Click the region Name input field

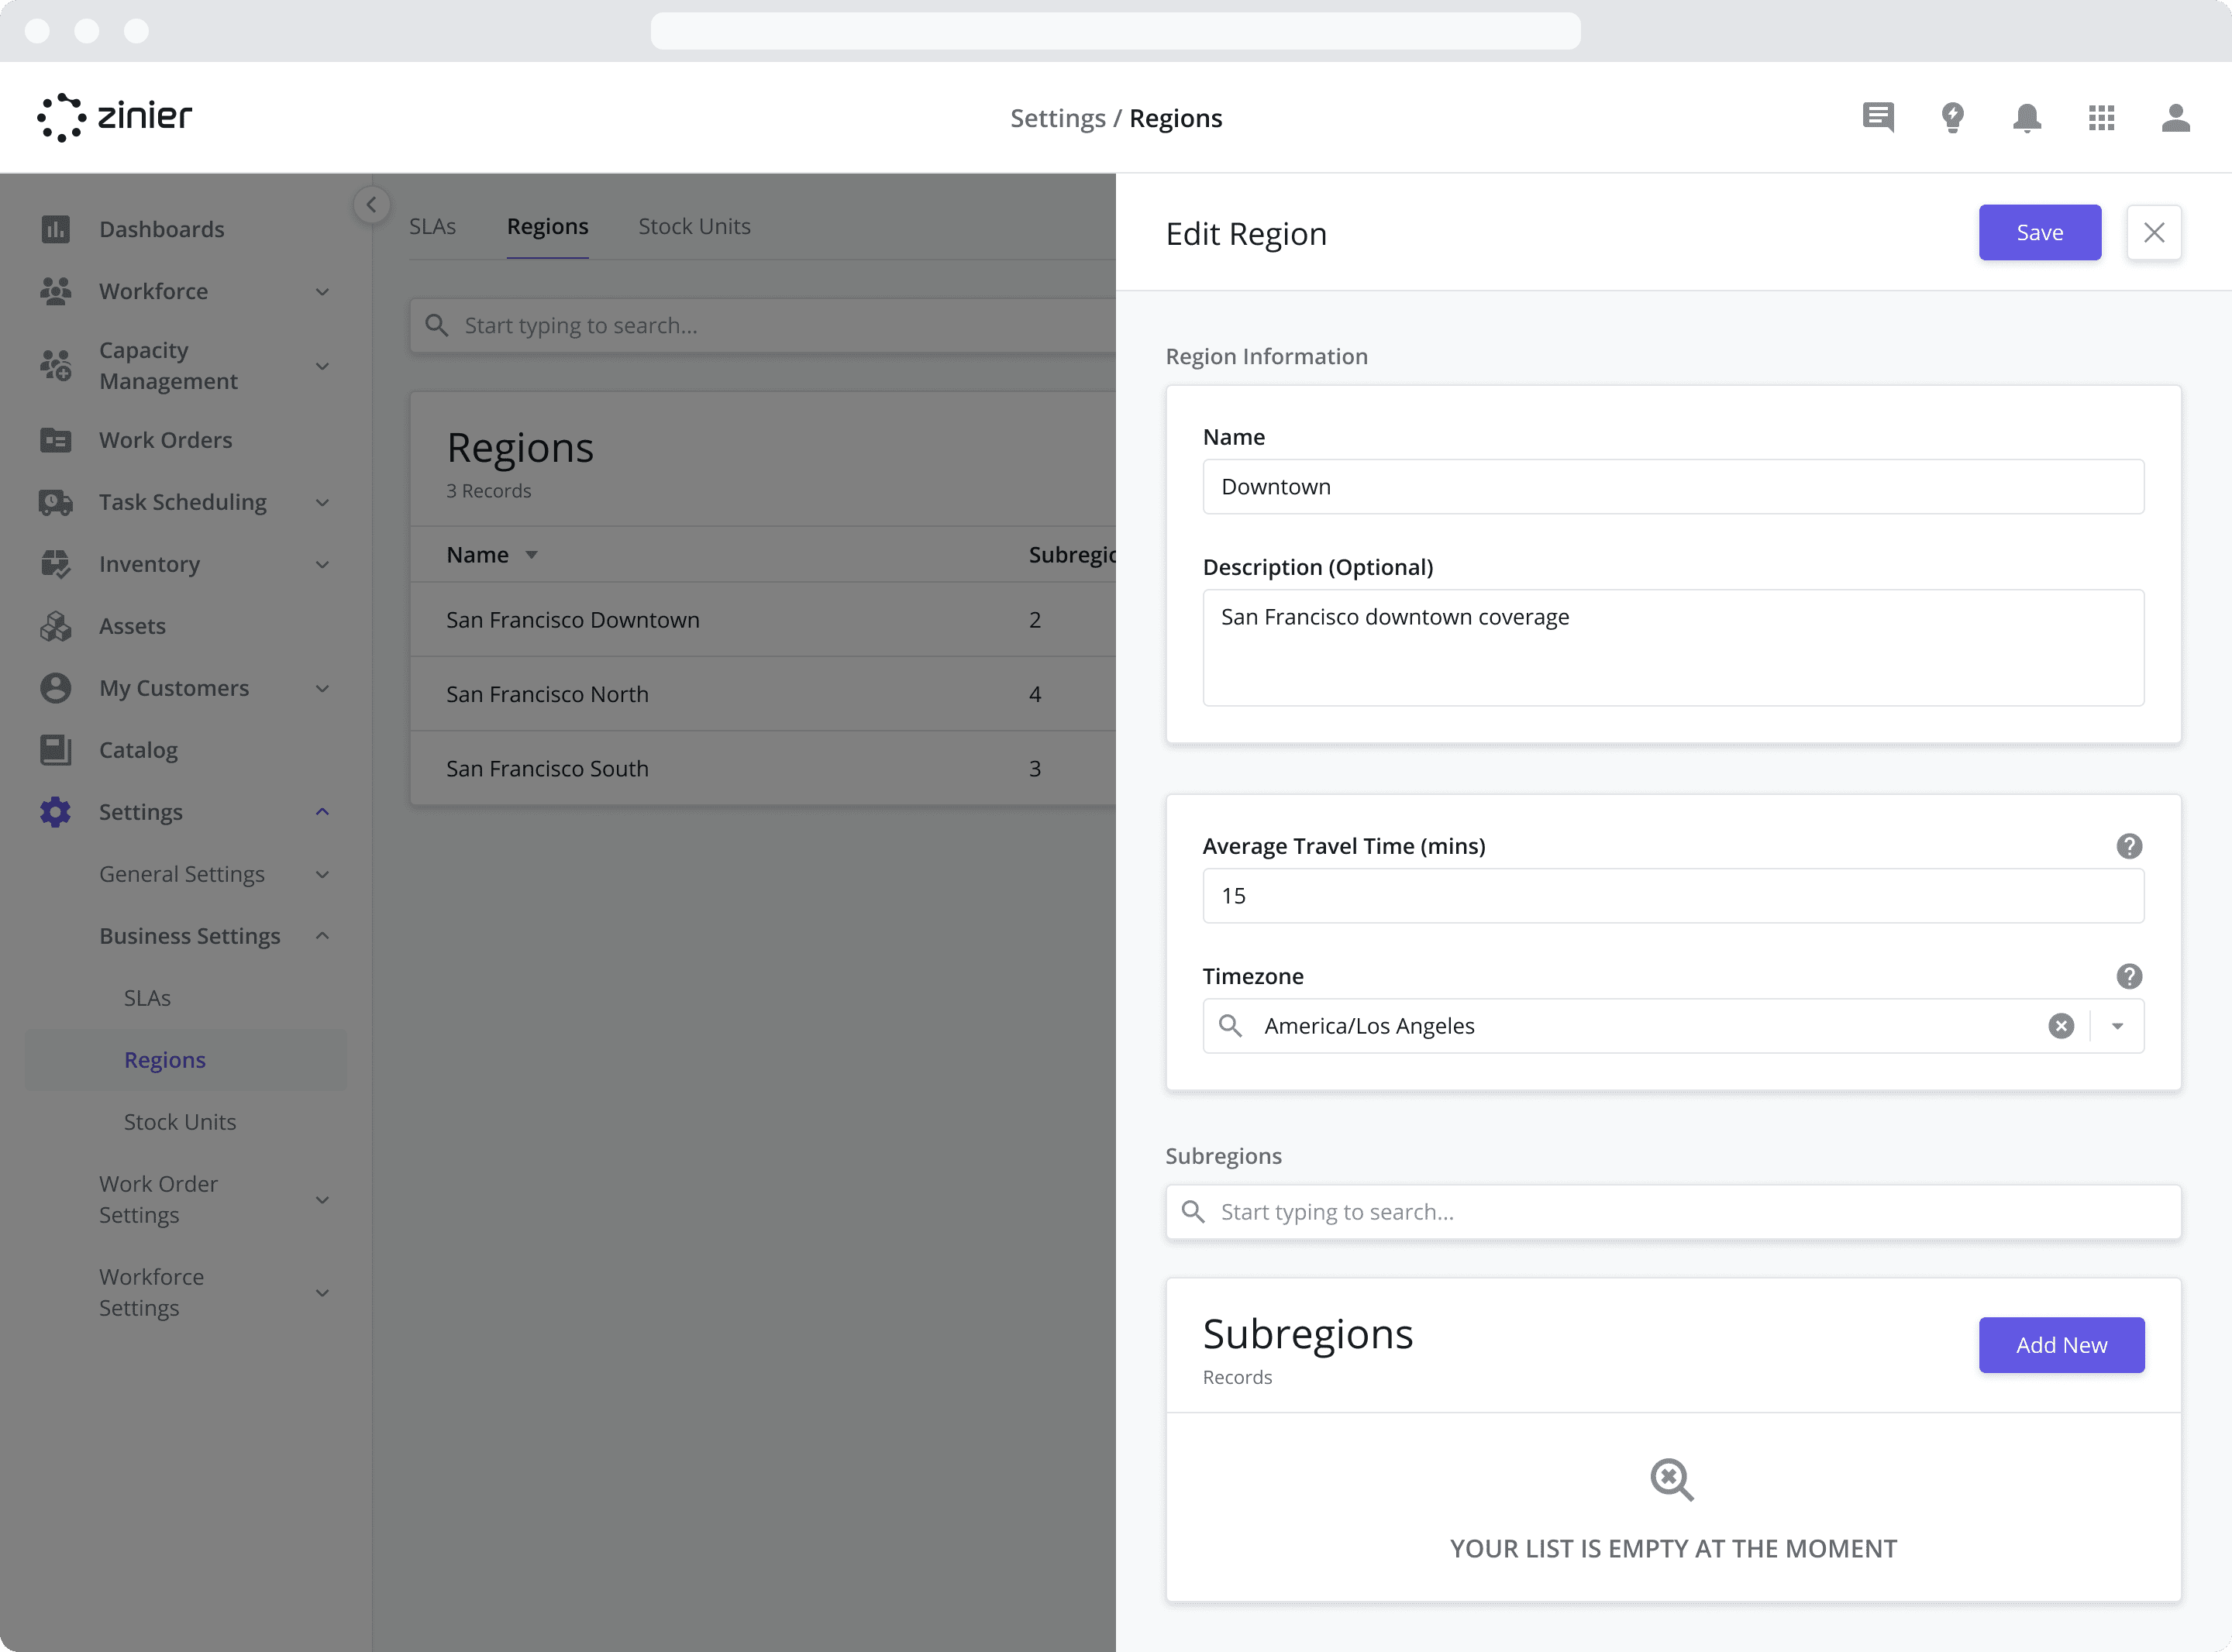click(x=1673, y=487)
